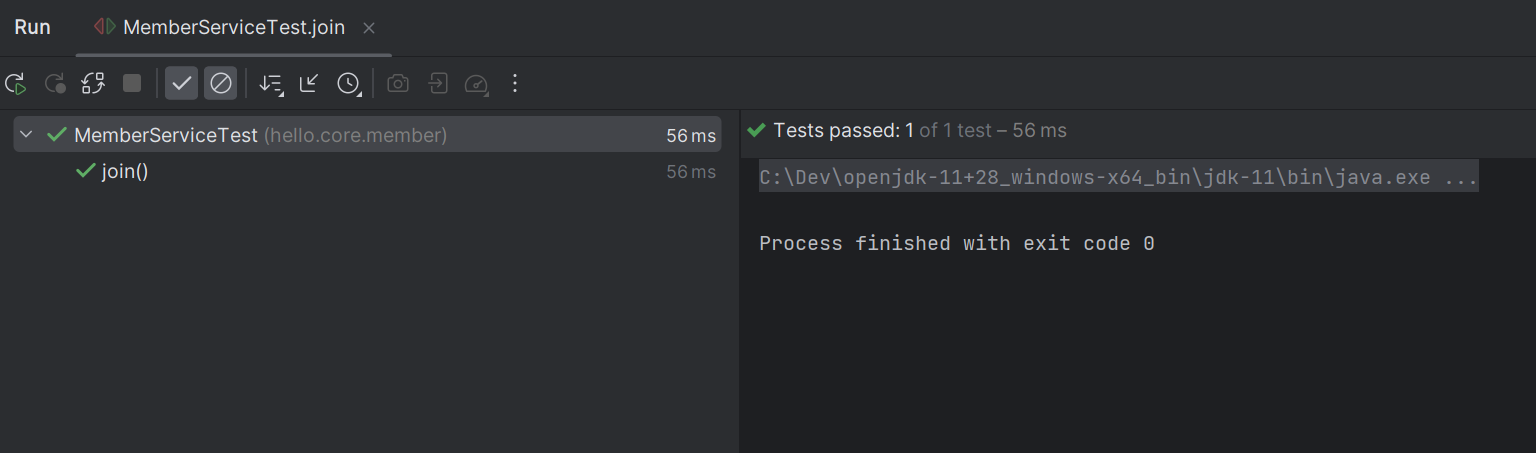The width and height of the screenshot is (1536, 453).
Task: Rerun the MemberServiceTest.join test
Action: 15,84
